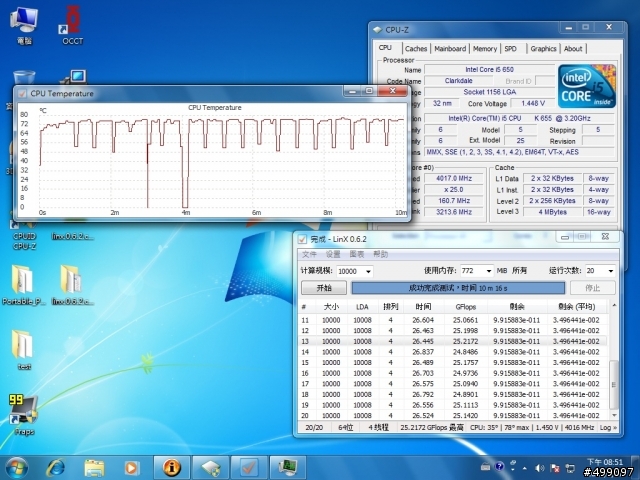The image size is (640, 480).
Task: Click the LinX results vertical scrollbar
Action: point(613,384)
